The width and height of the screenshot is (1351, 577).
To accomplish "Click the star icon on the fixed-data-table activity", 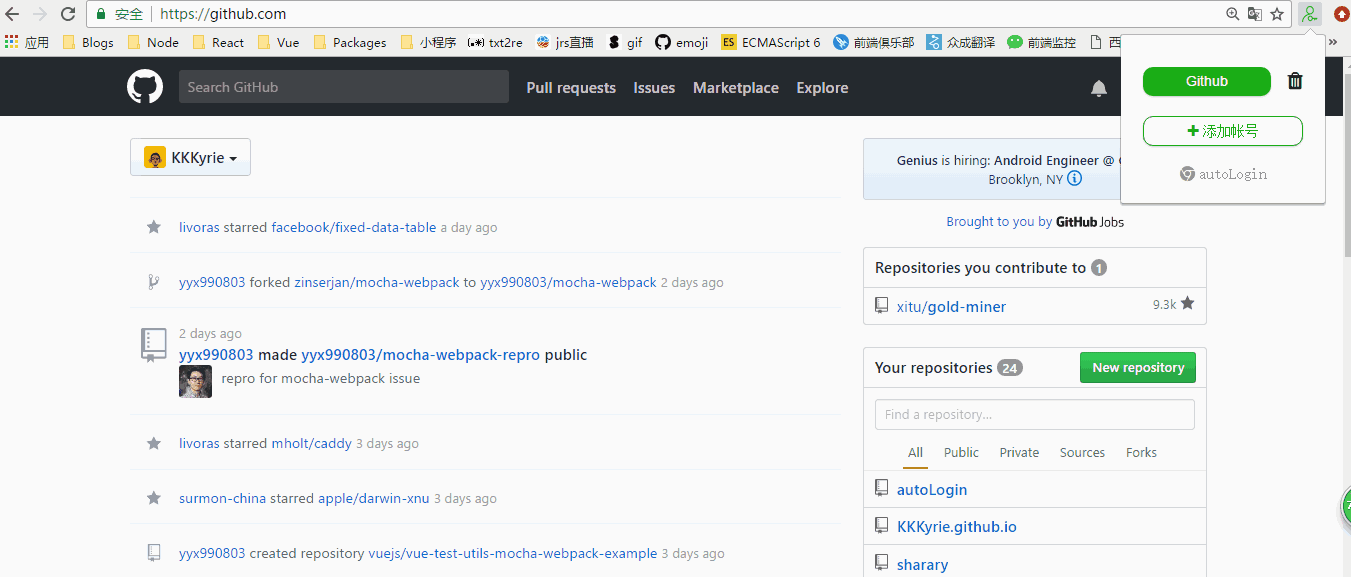I will pyautogui.click(x=154, y=227).
